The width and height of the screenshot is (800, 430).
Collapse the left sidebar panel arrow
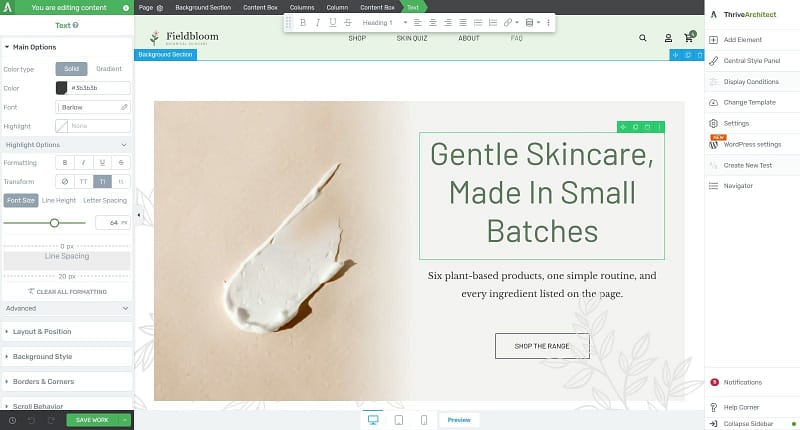coord(138,215)
